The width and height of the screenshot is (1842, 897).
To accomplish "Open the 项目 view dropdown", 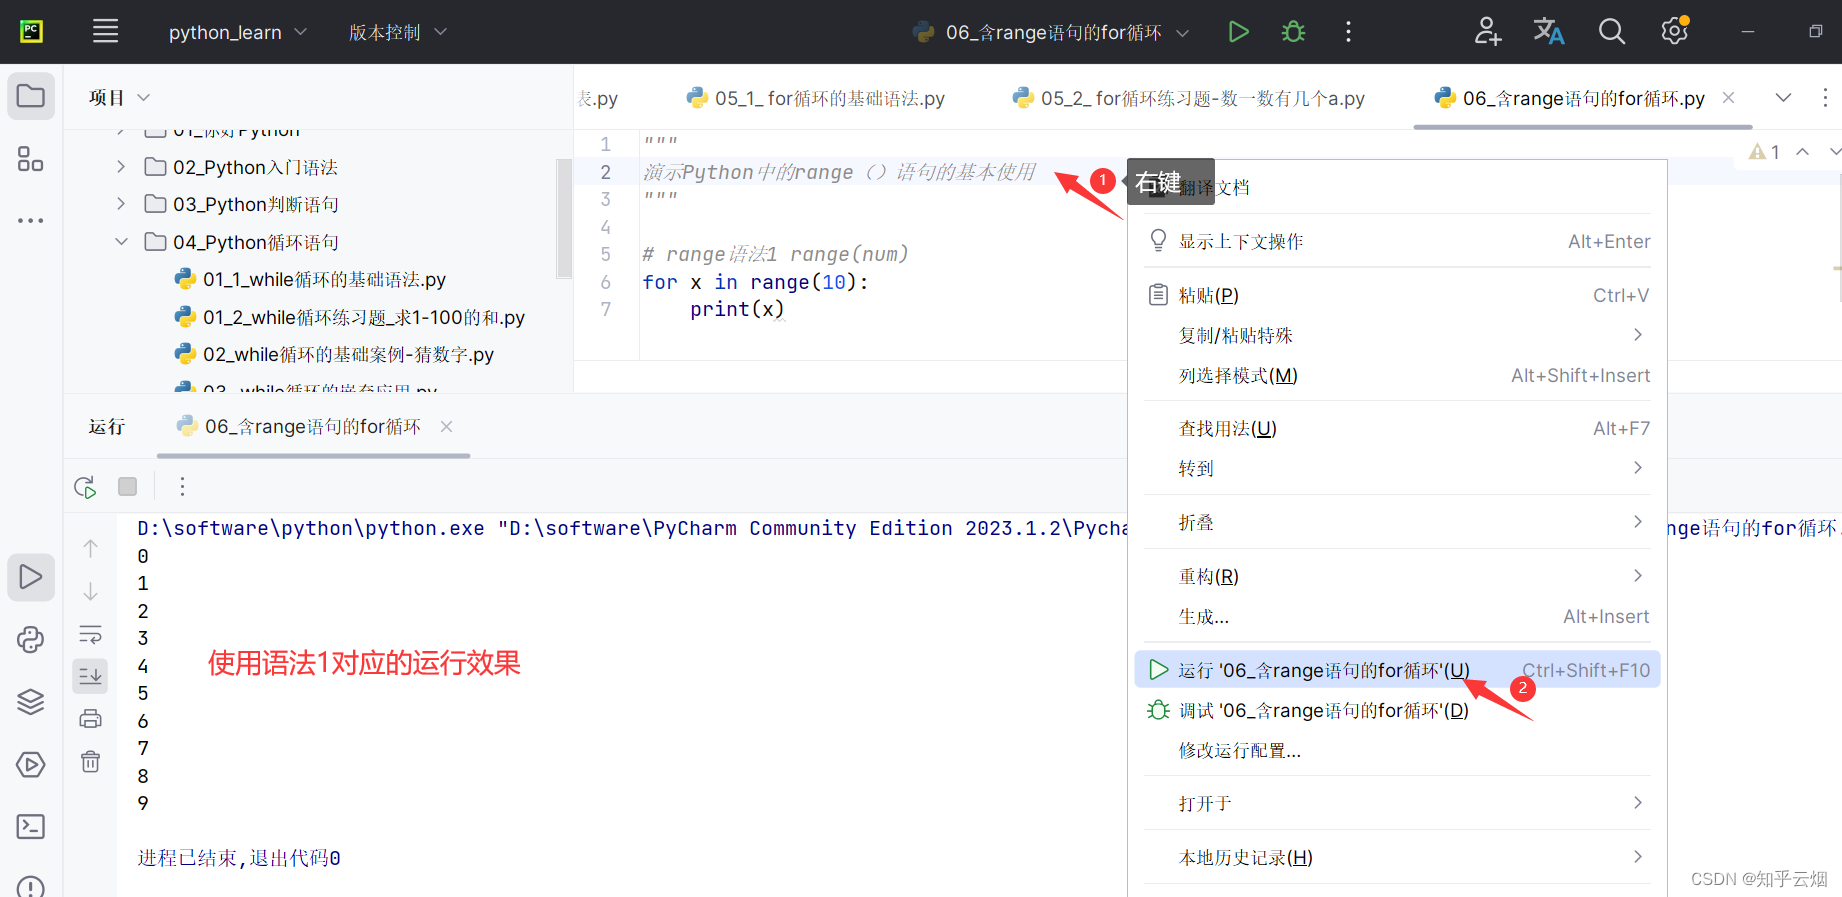I will tap(119, 97).
